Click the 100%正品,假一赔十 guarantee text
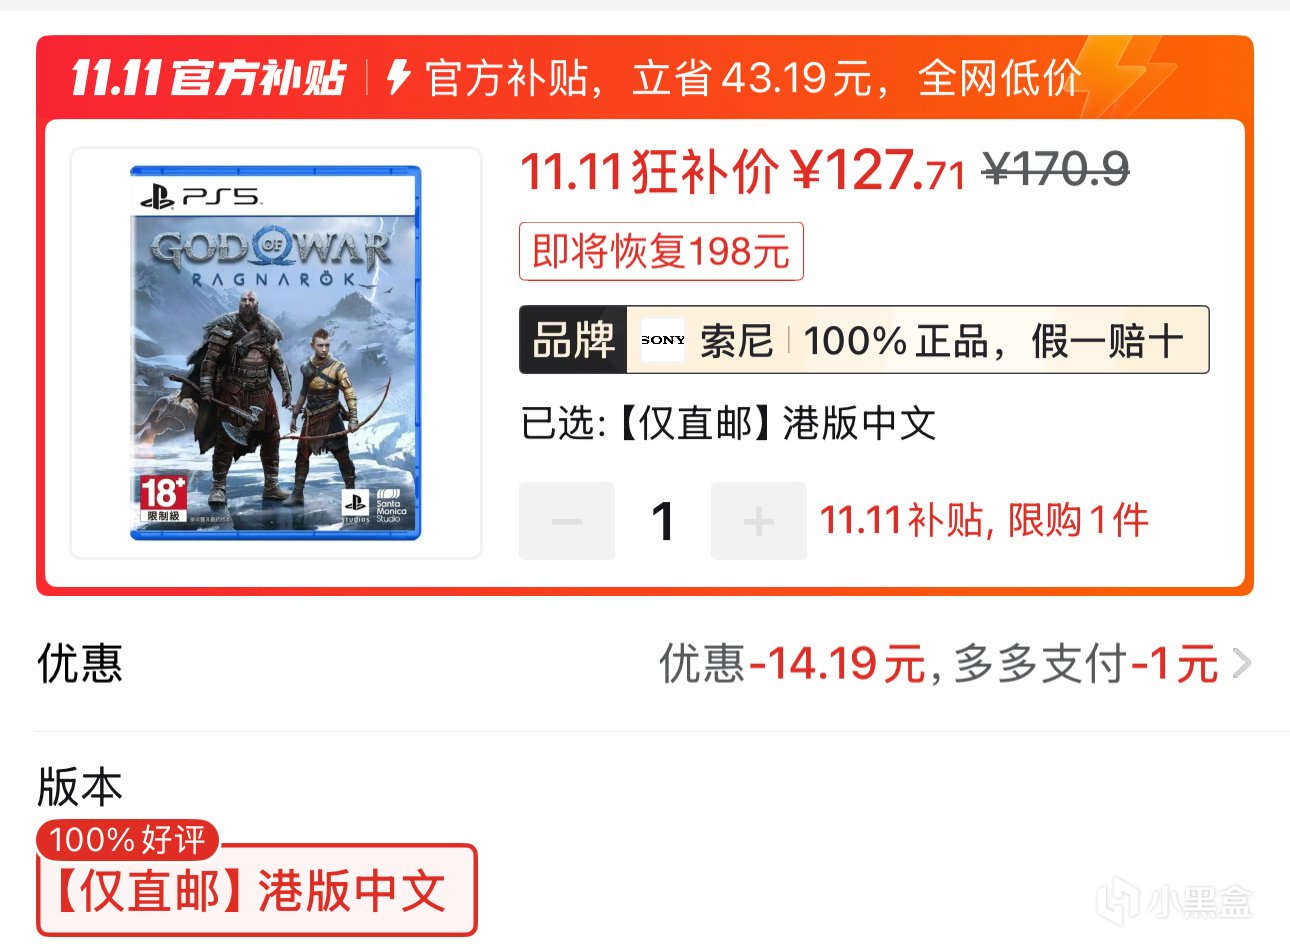The width and height of the screenshot is (1290, 950). 994,341
